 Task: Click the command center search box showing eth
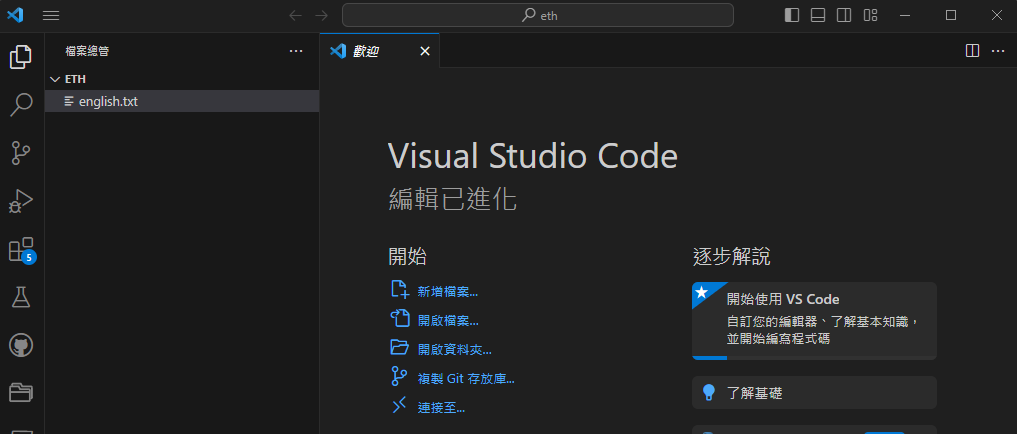(x=538, y=16)
